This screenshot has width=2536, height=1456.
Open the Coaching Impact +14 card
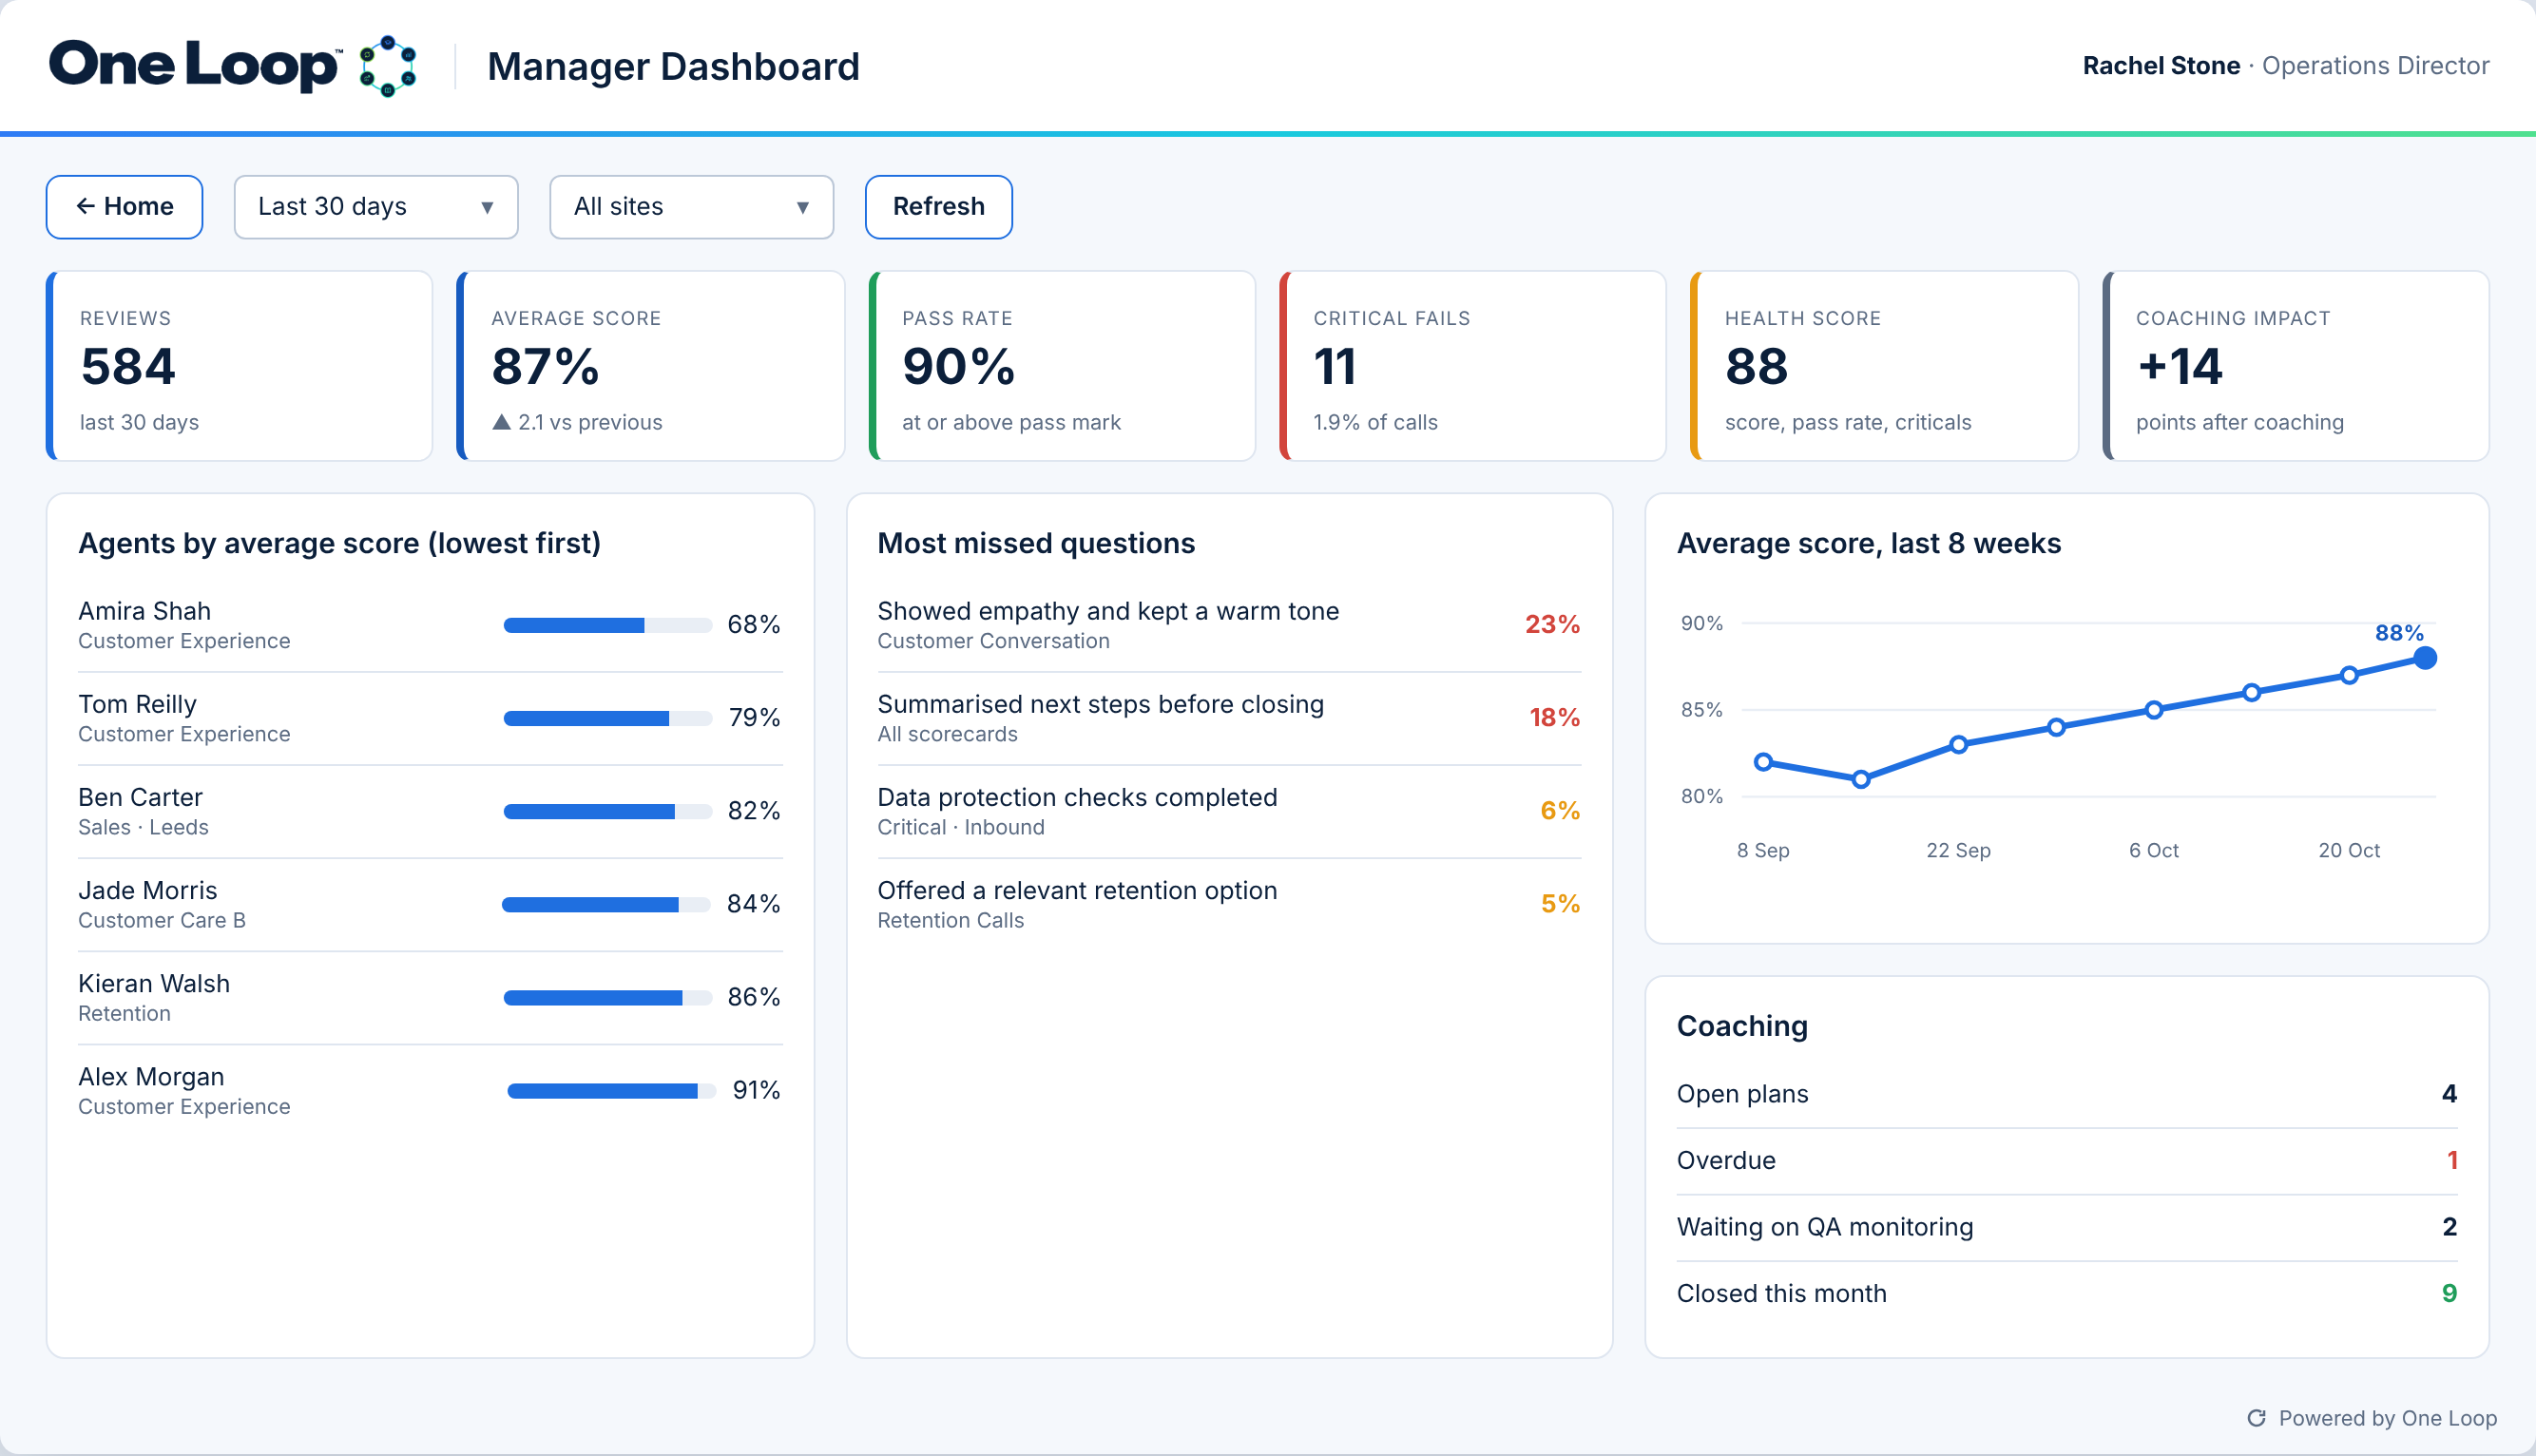[2296, 366]
